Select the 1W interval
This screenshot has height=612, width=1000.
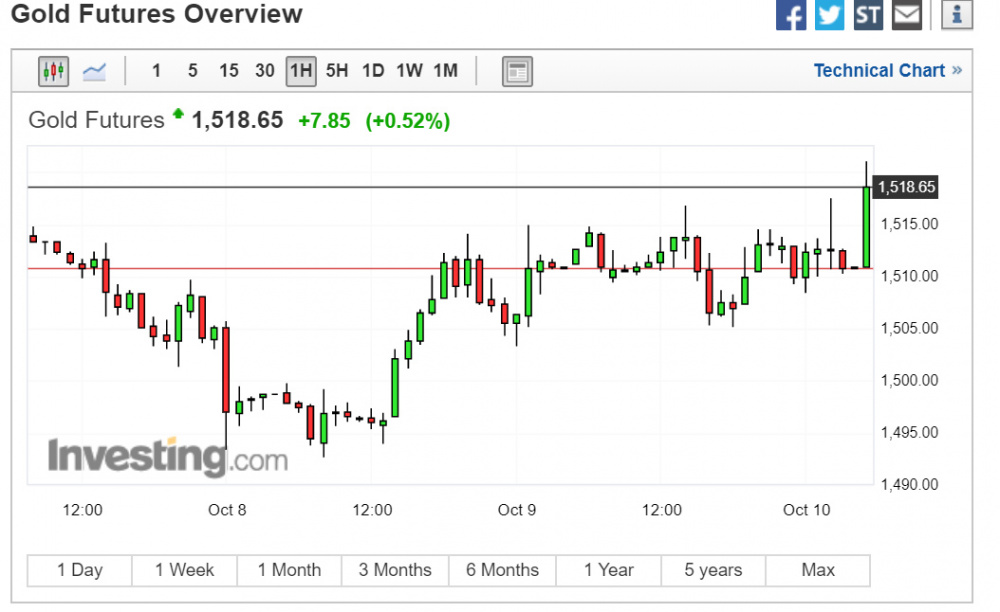tap(409, 71)
